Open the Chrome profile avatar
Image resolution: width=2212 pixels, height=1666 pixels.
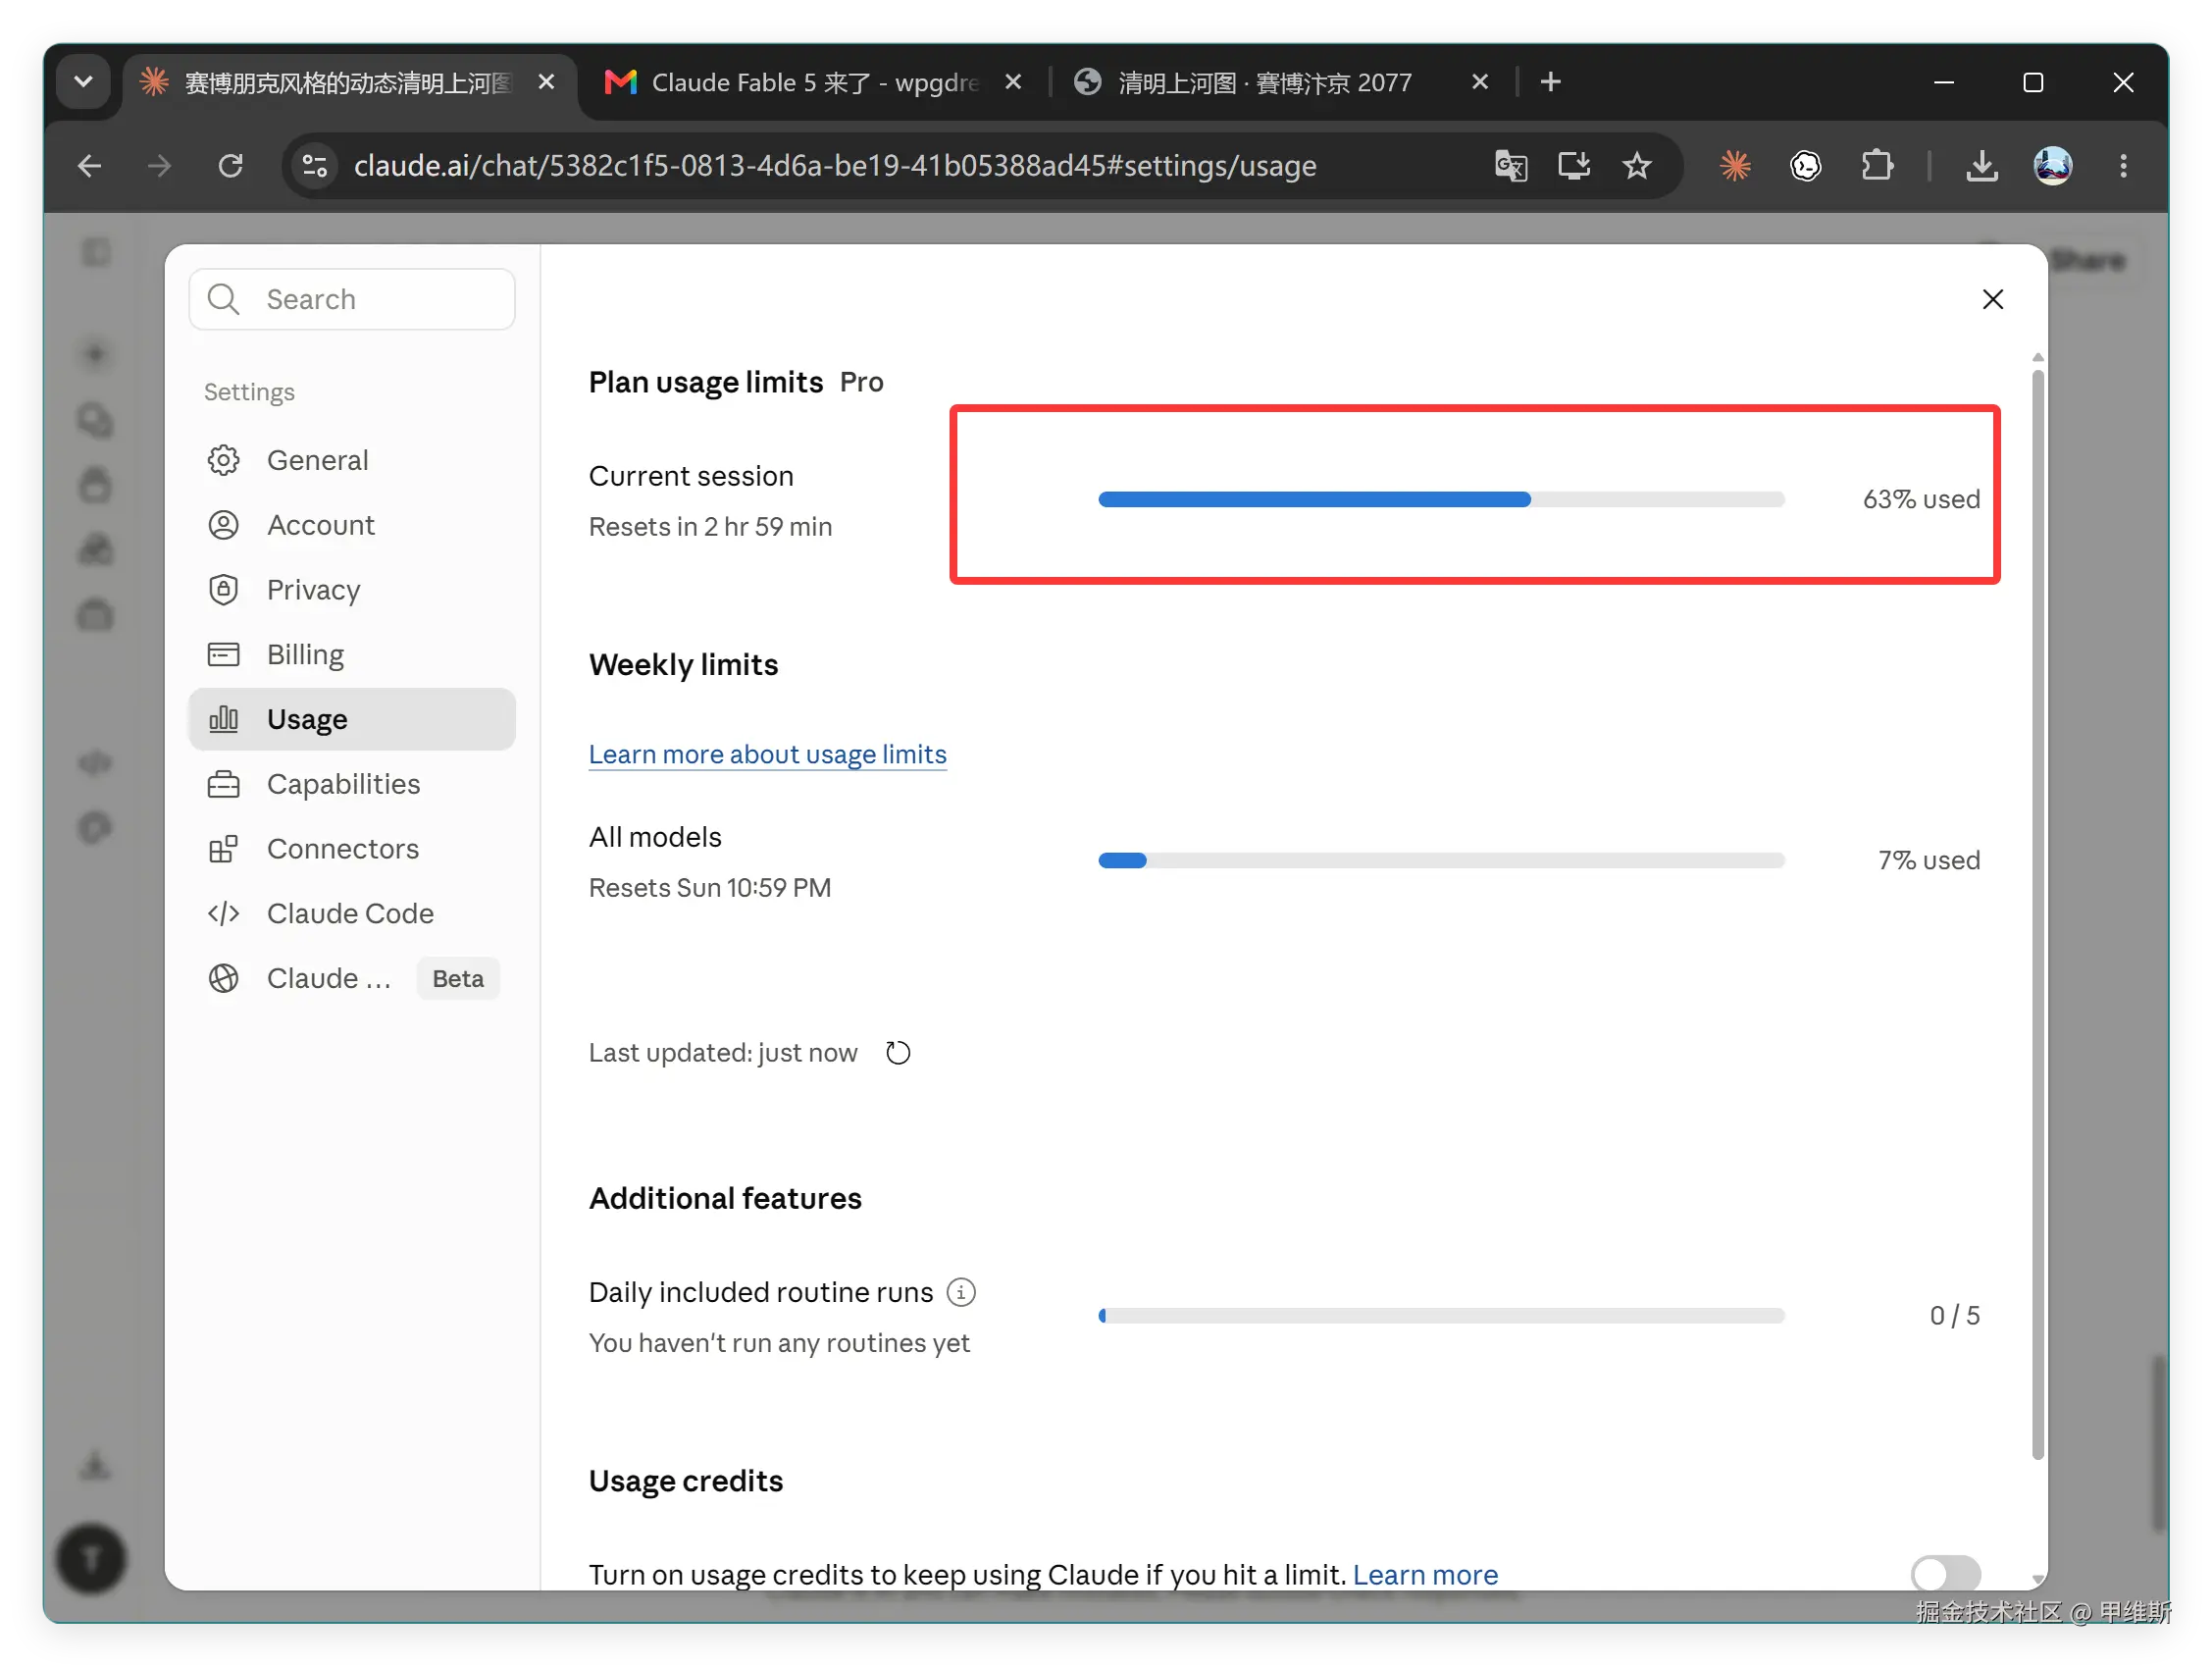coord(2053,166)
